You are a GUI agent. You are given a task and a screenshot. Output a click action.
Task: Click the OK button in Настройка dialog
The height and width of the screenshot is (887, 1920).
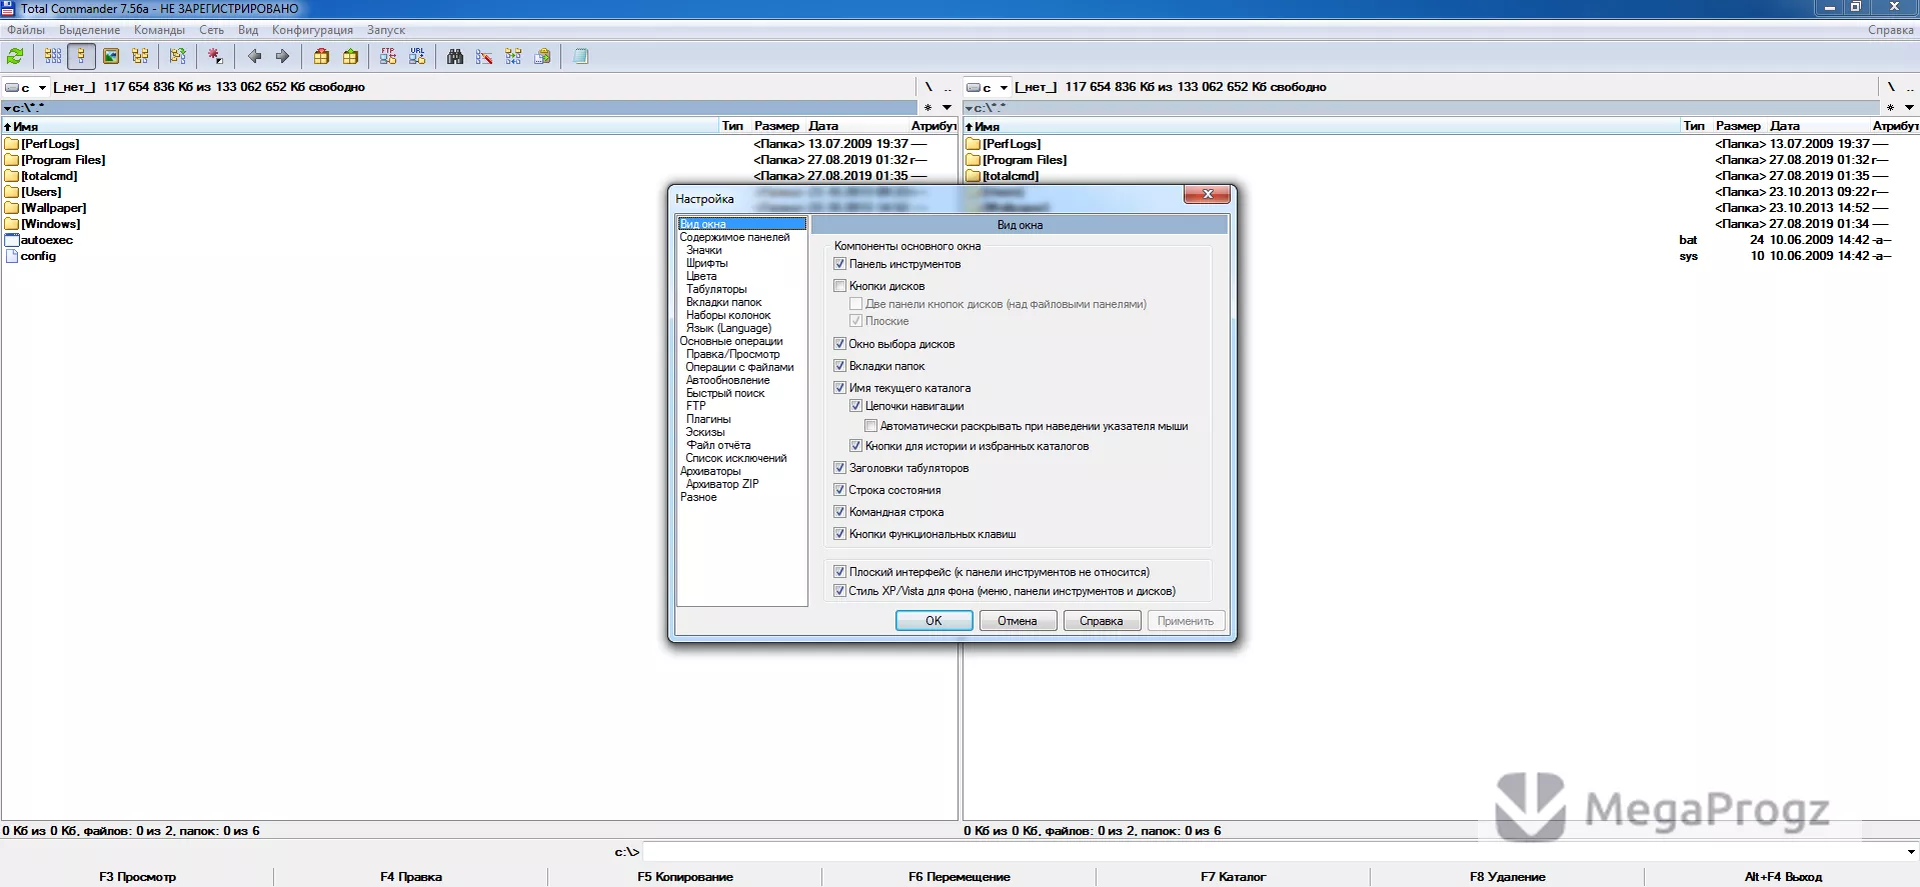pyautogui.click(x=934, y=621)
